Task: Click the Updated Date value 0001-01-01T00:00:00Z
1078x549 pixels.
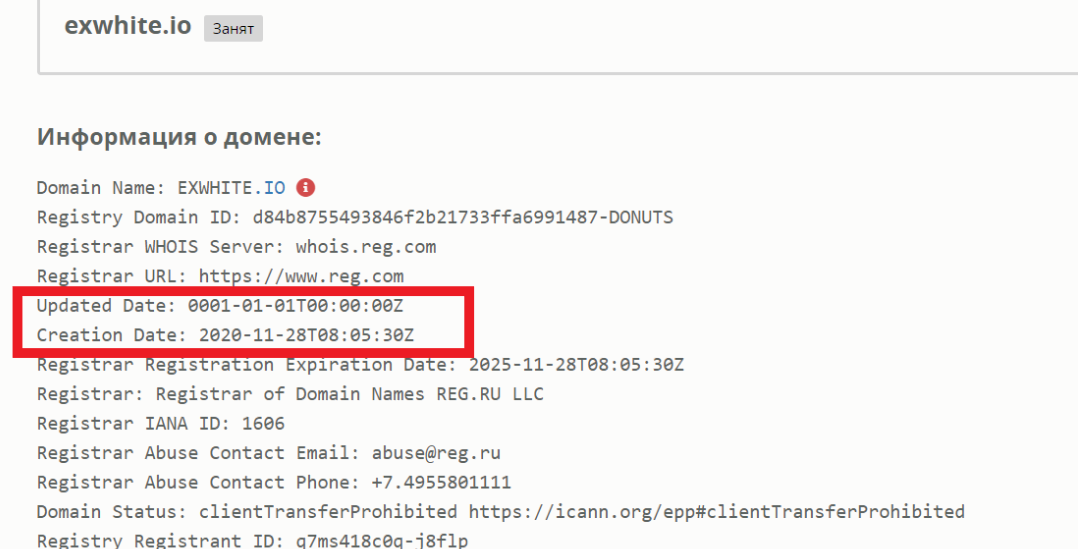Action: click(295, 305)
